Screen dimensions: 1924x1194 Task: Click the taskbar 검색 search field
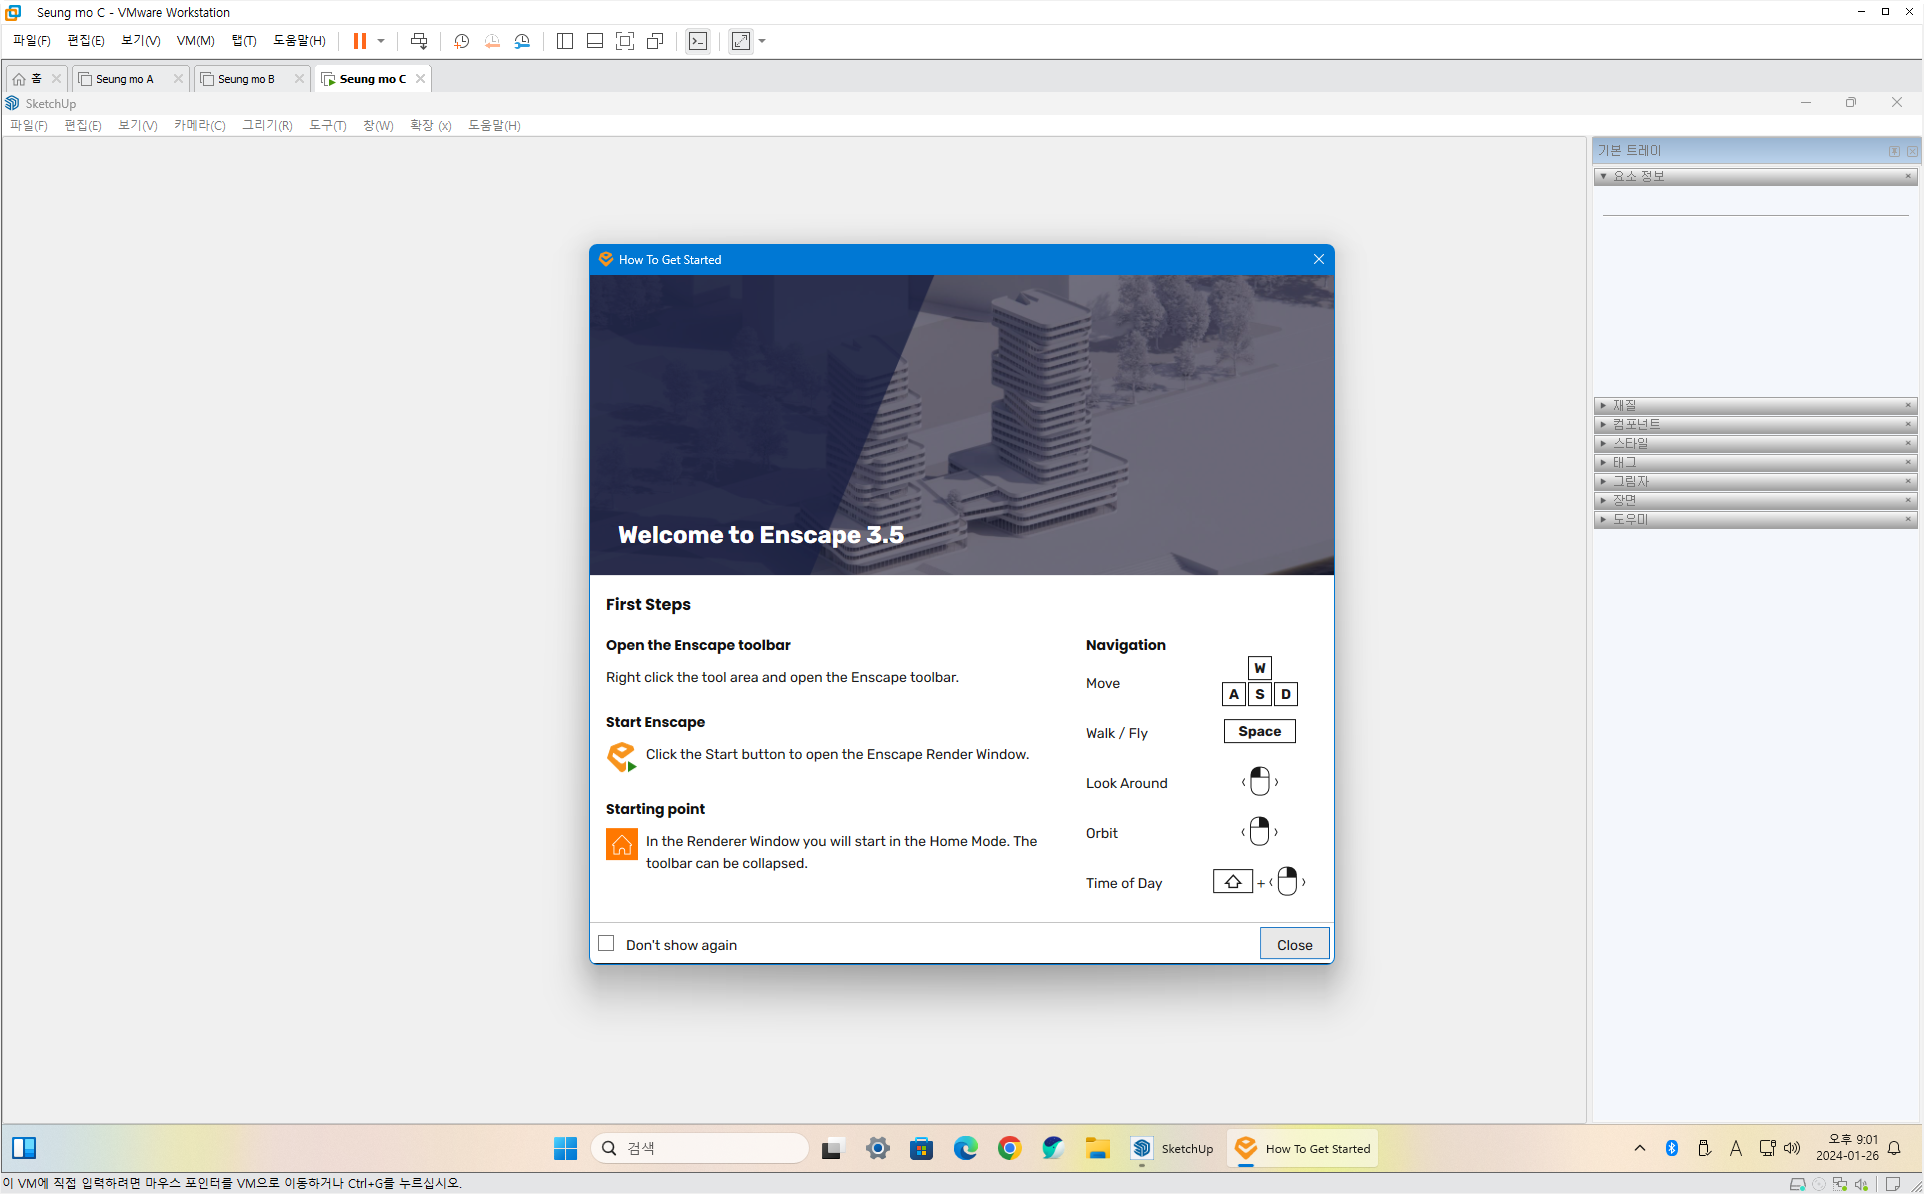[700, 1148]
